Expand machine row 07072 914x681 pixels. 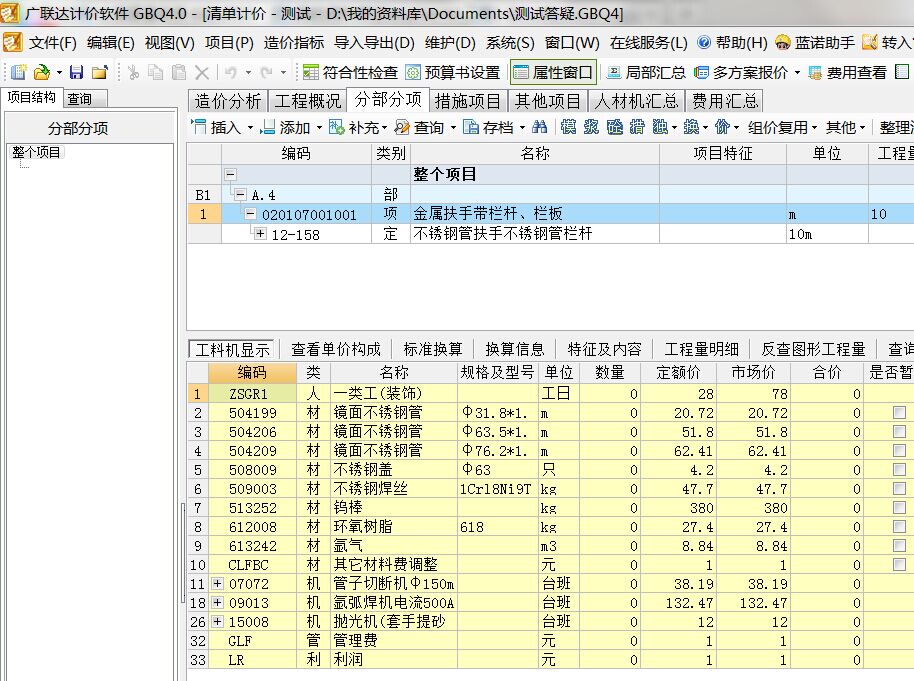pyautogui.click(x=217, y=583)
